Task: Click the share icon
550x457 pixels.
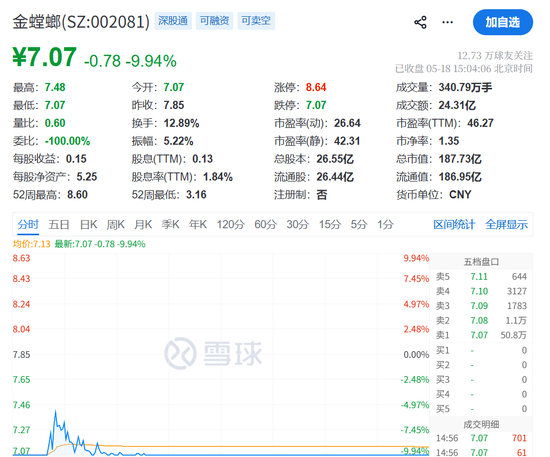Action: 420,22
